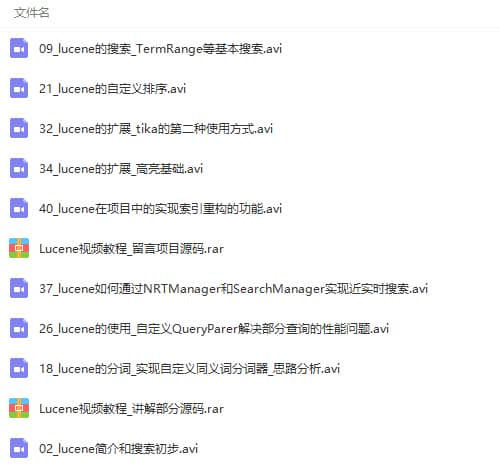
Task: Open Lucene视频教程_留言项目源码.rar file name
Action: pyautogui.click(x=131, y=249)
